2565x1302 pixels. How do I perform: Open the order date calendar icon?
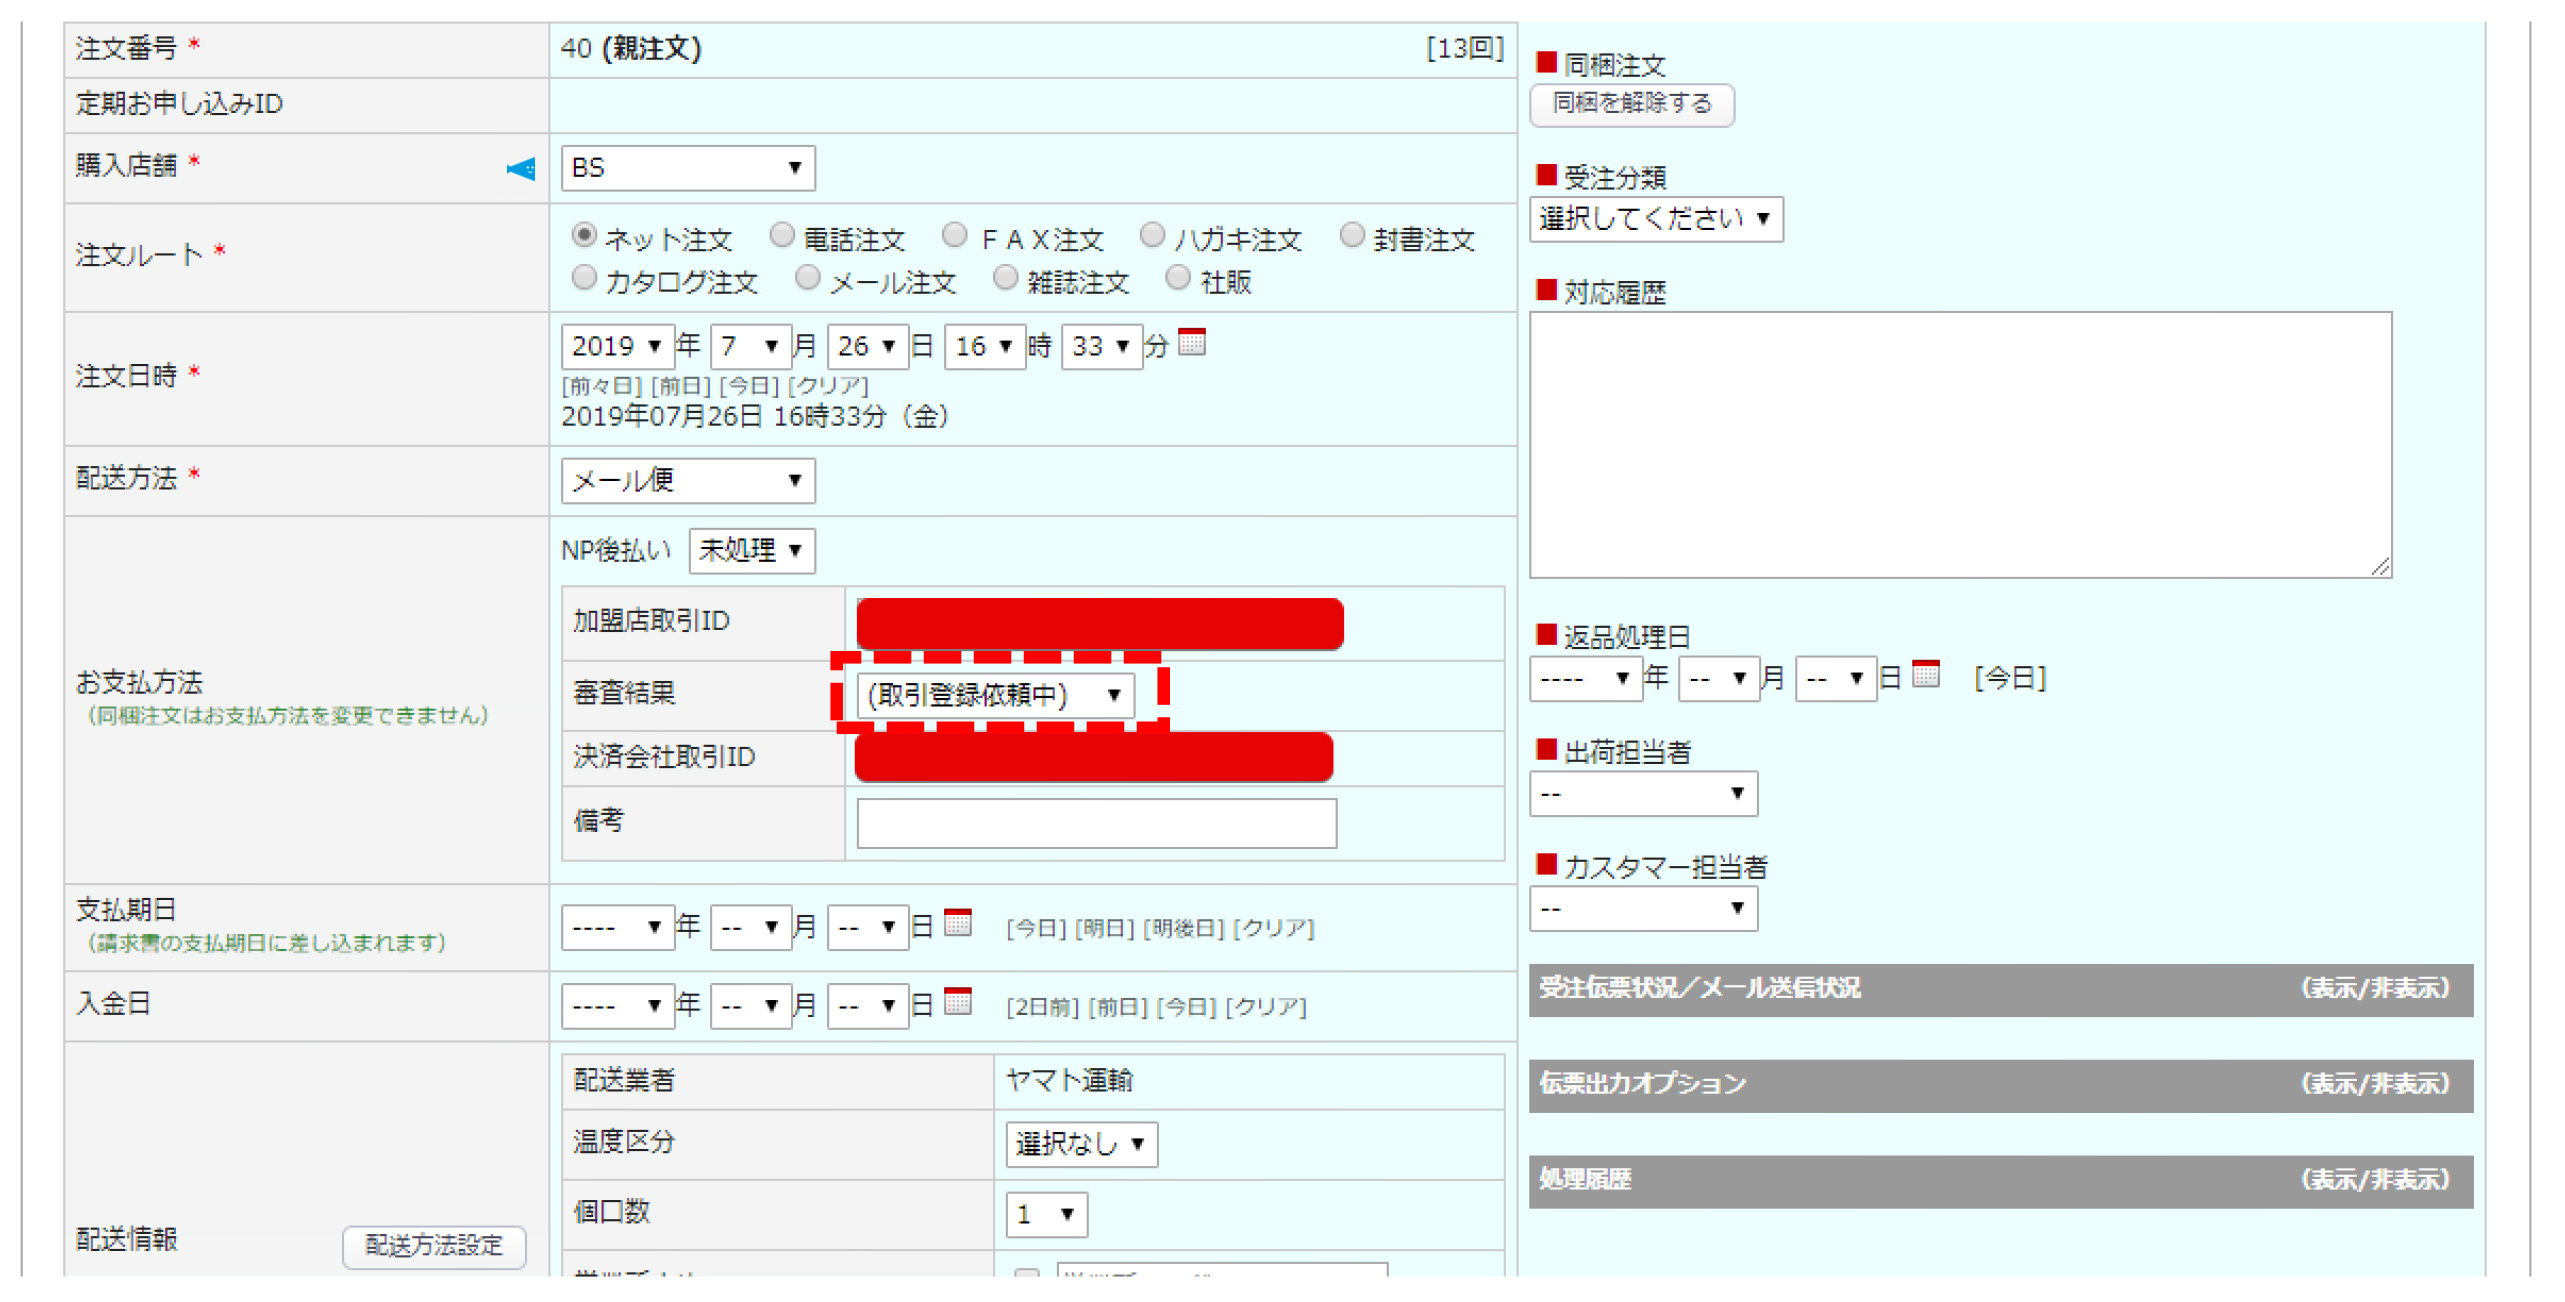(x=1190, y=343)
